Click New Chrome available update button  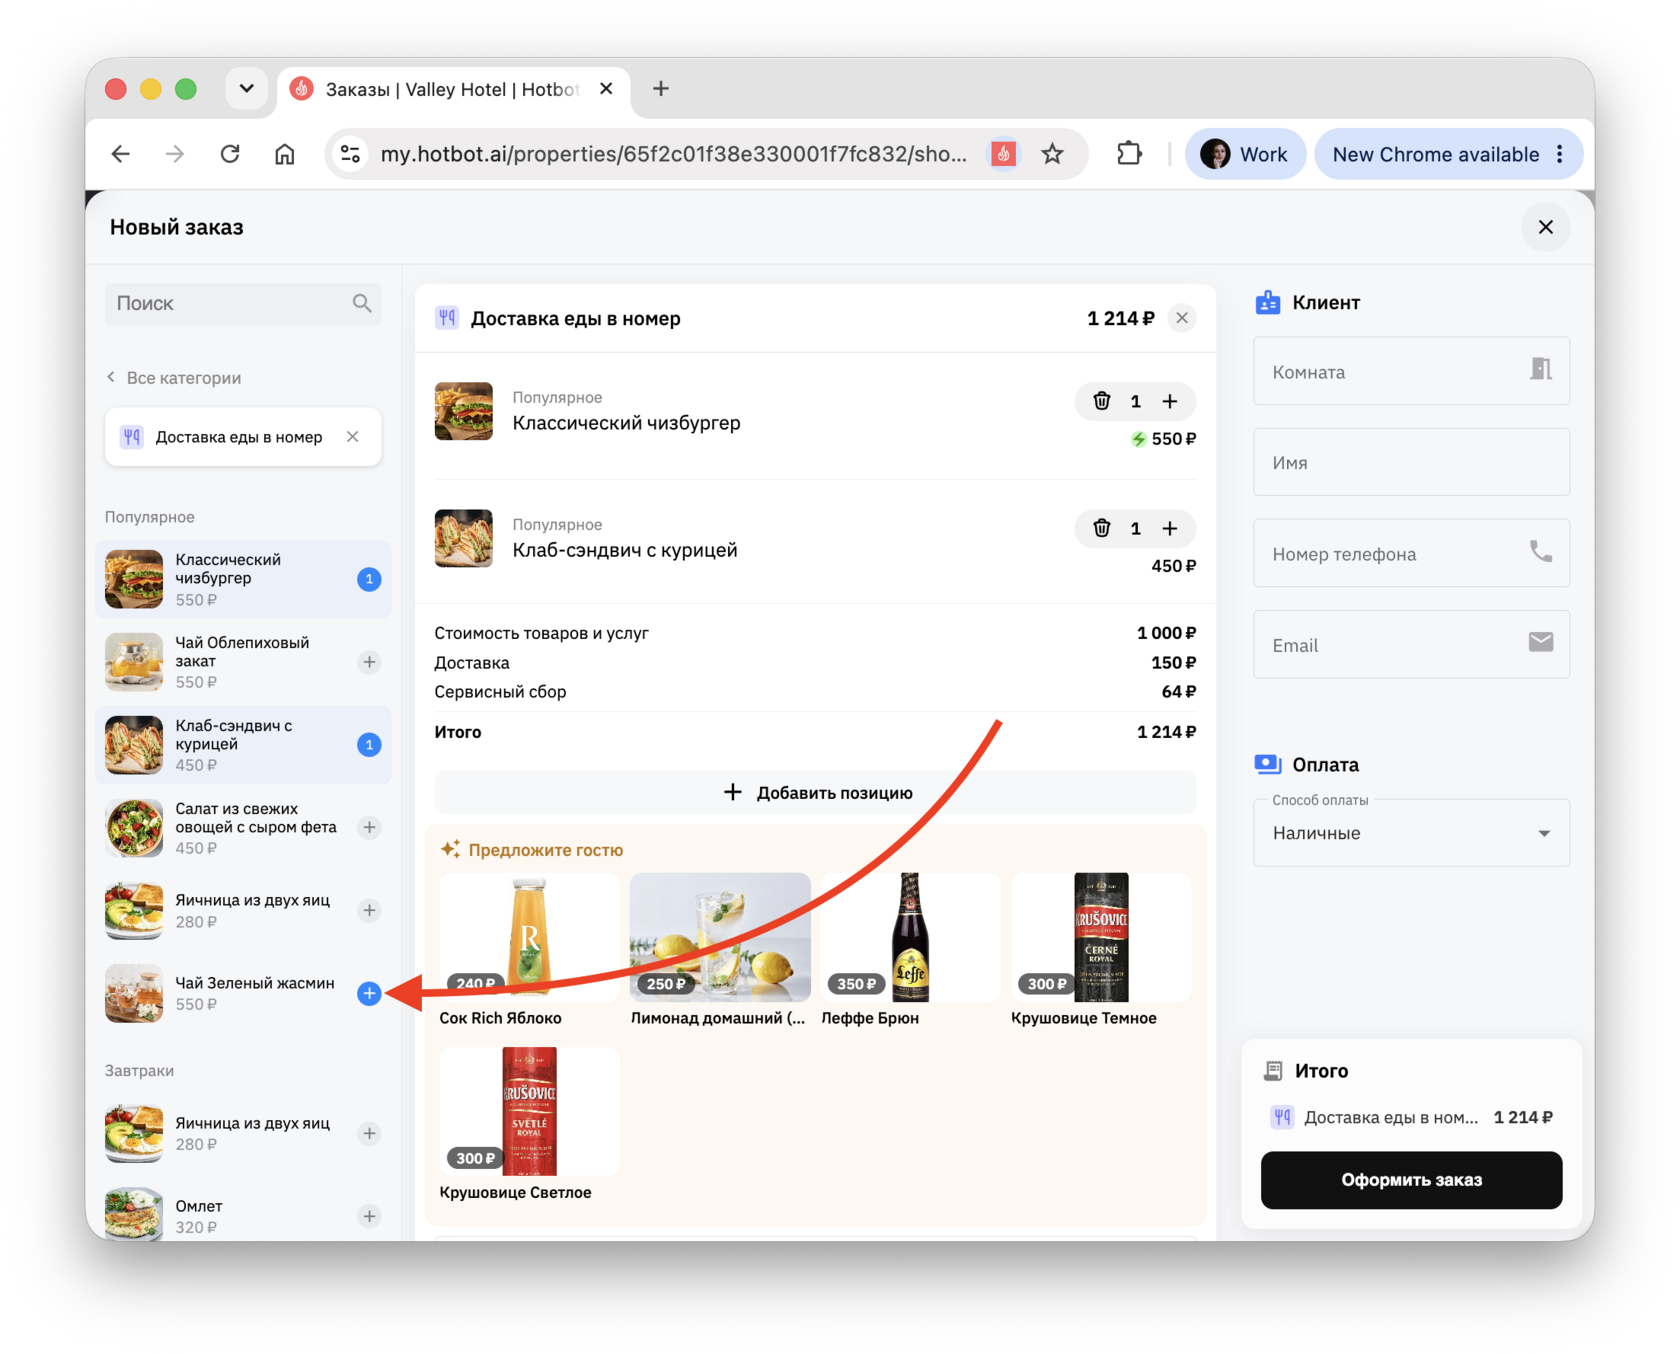(x=1447, y=154)
